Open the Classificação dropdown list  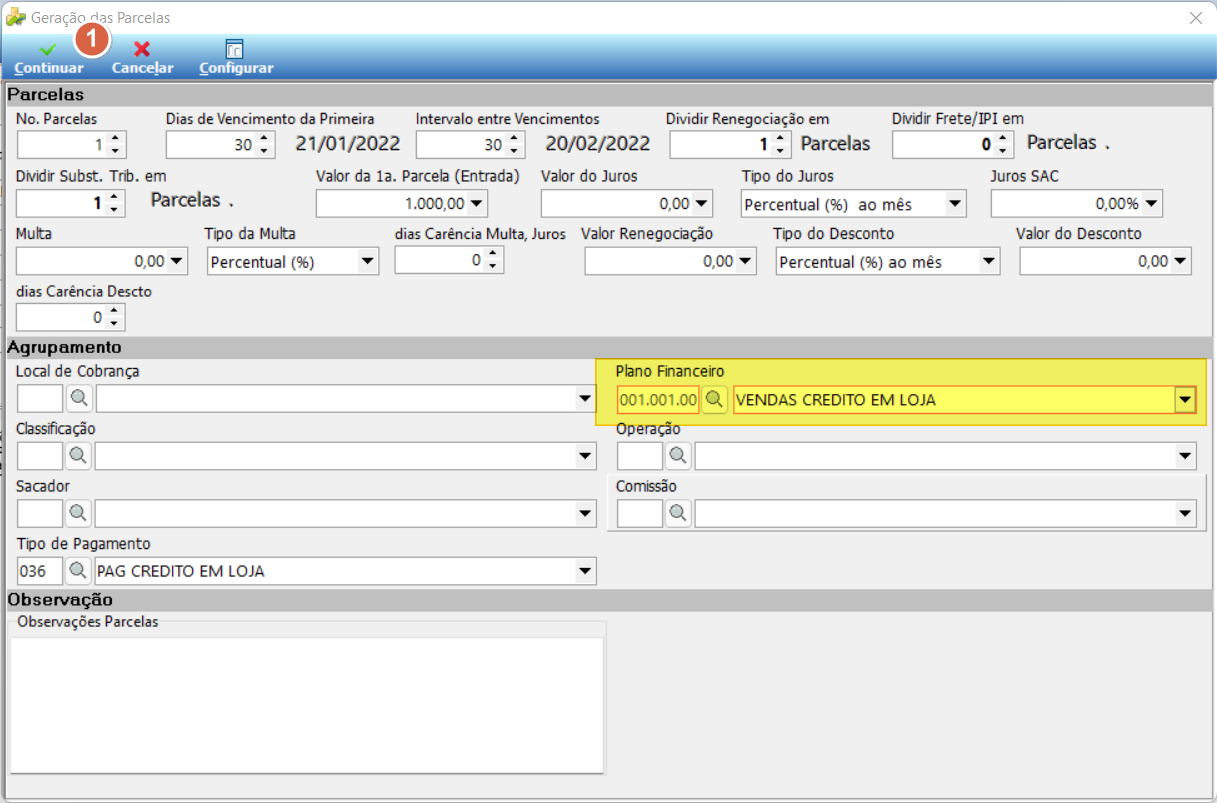[x=586, y=456]
